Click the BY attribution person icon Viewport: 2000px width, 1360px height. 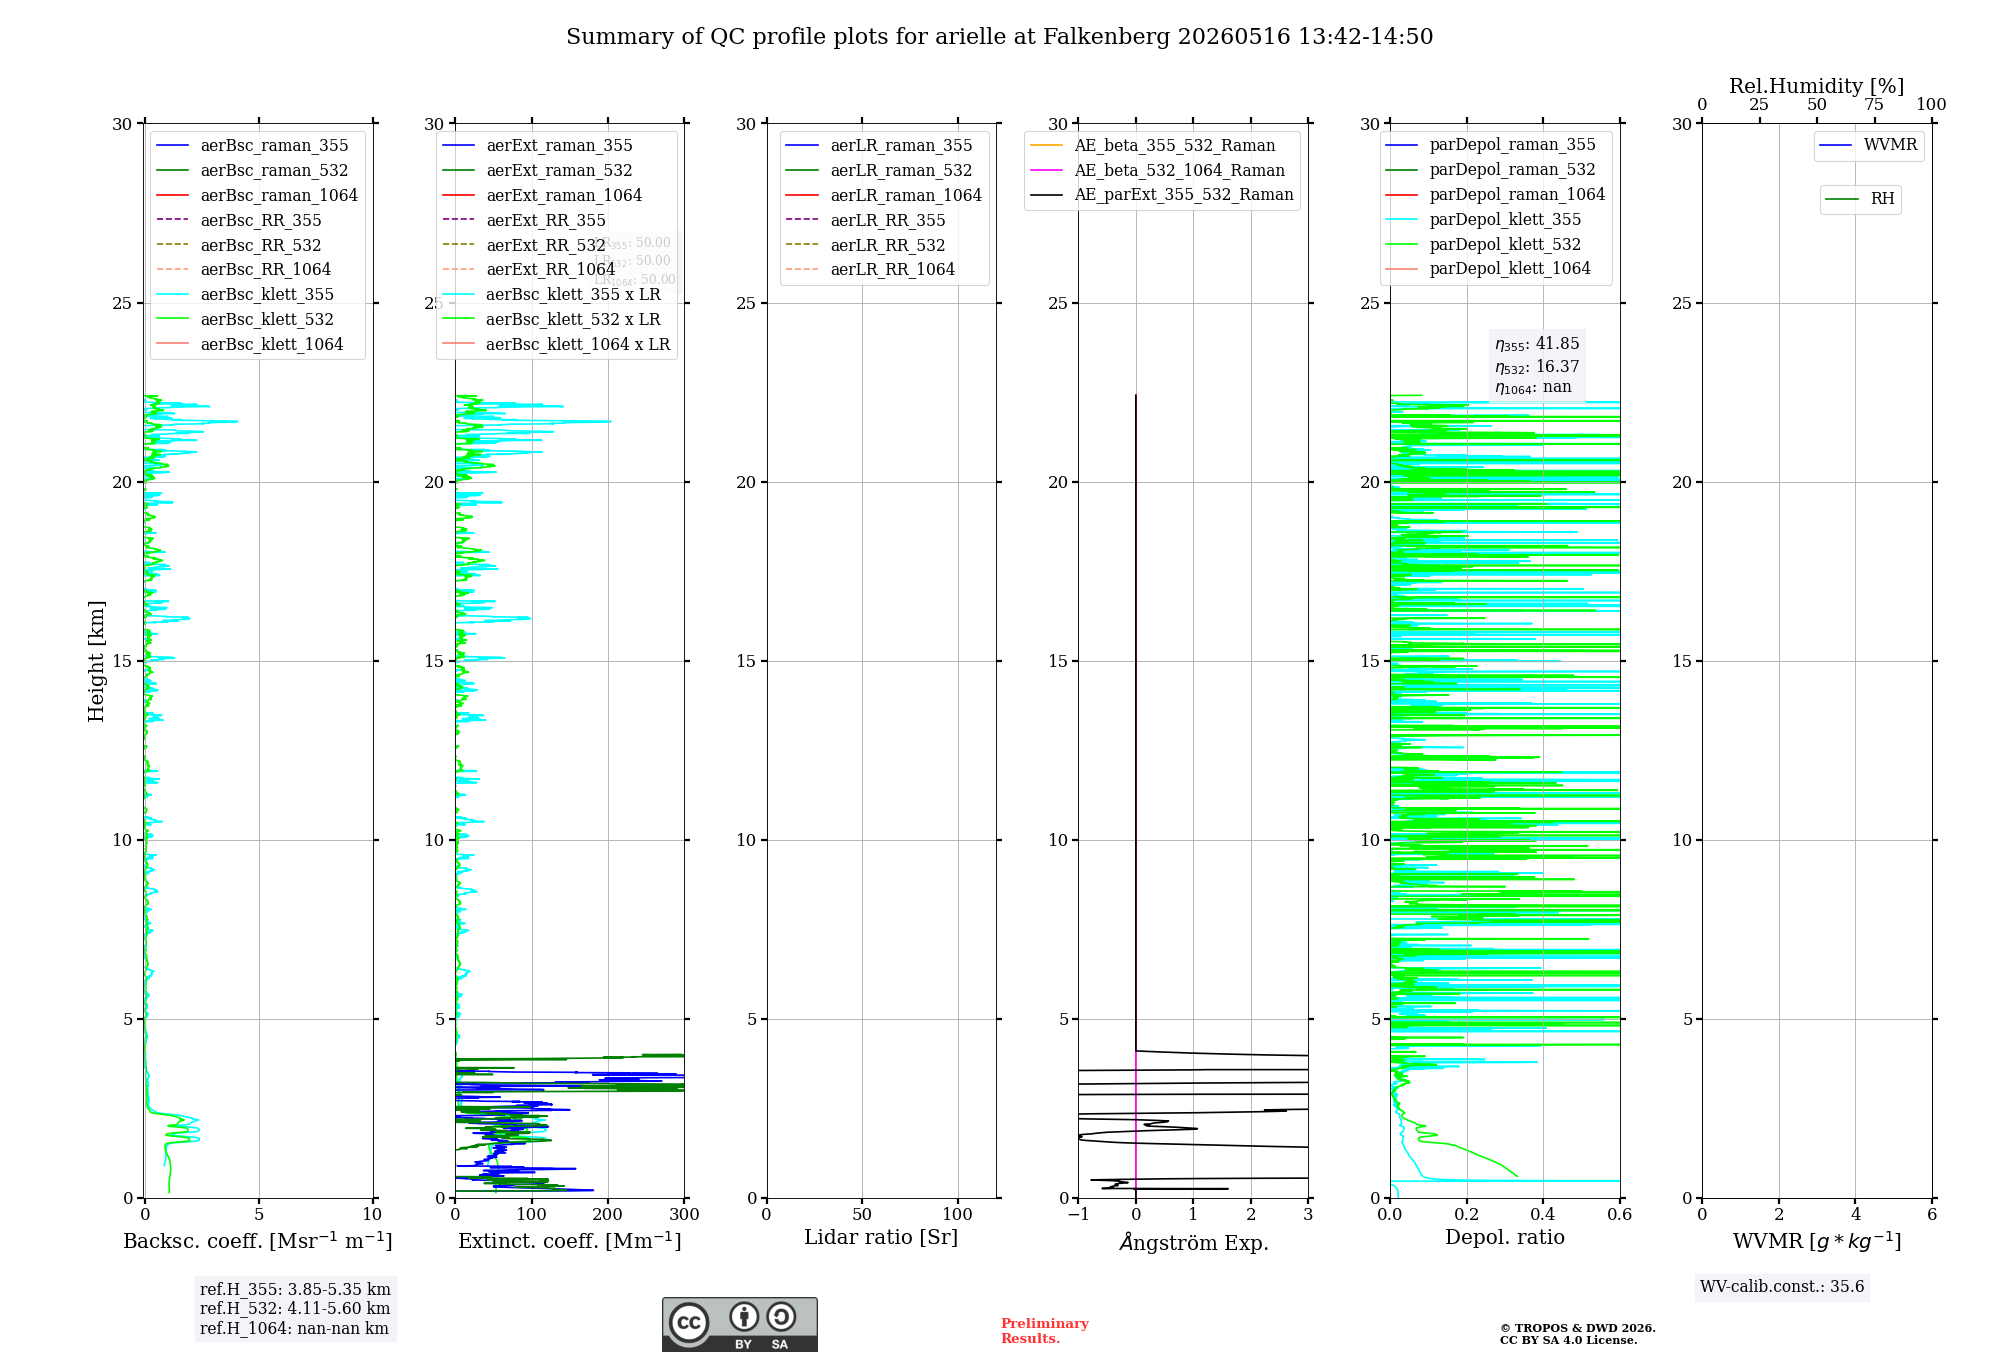click(743, 1316)
